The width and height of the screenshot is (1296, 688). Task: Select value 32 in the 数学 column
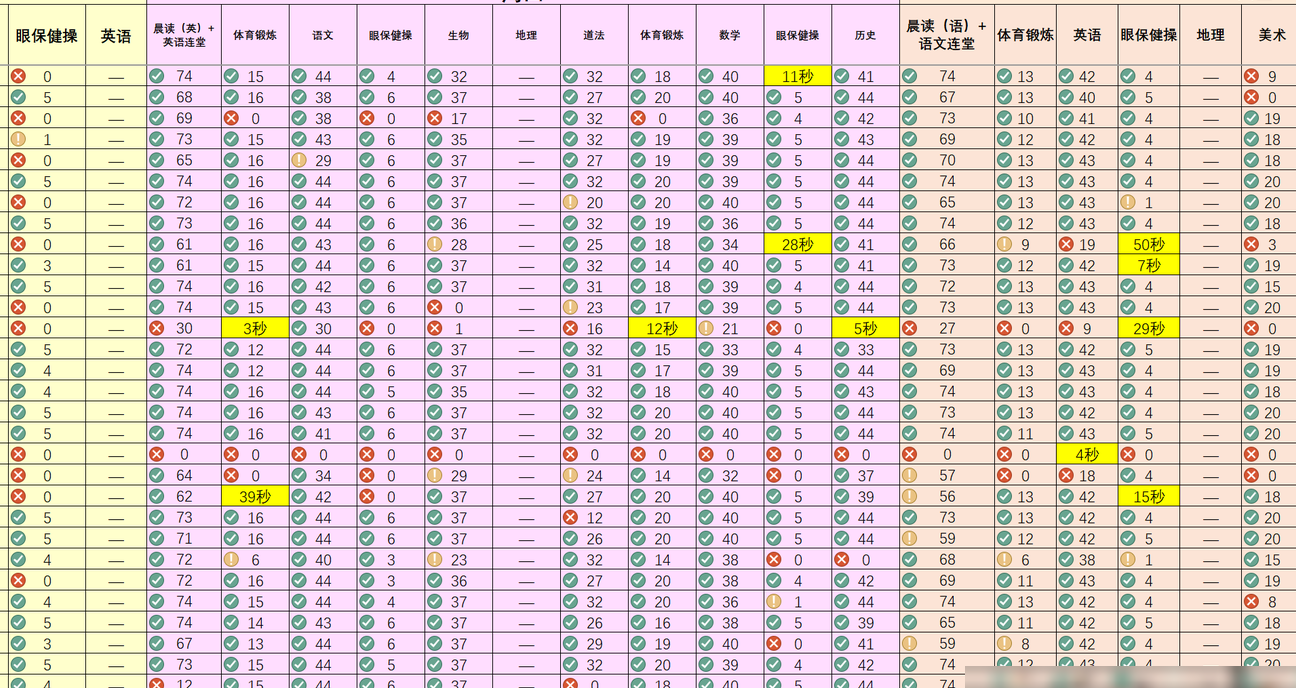coord(730,475)
